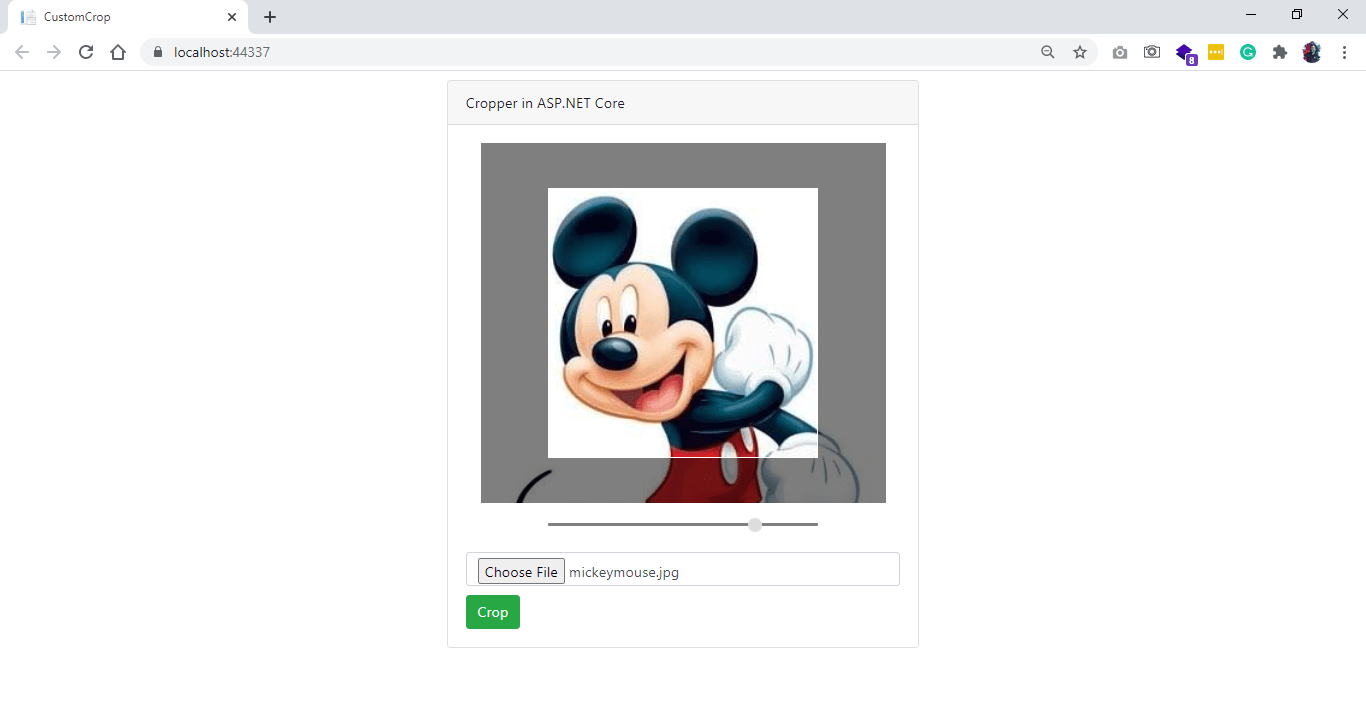
Task: Go back to the previous page
Action: coord(22,52)
